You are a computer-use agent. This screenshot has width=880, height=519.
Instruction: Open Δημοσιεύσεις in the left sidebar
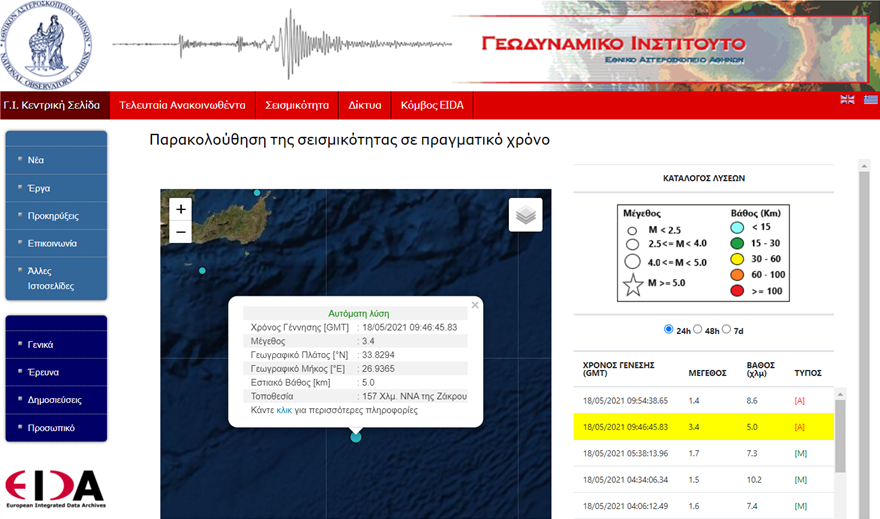tap(56, 400)
